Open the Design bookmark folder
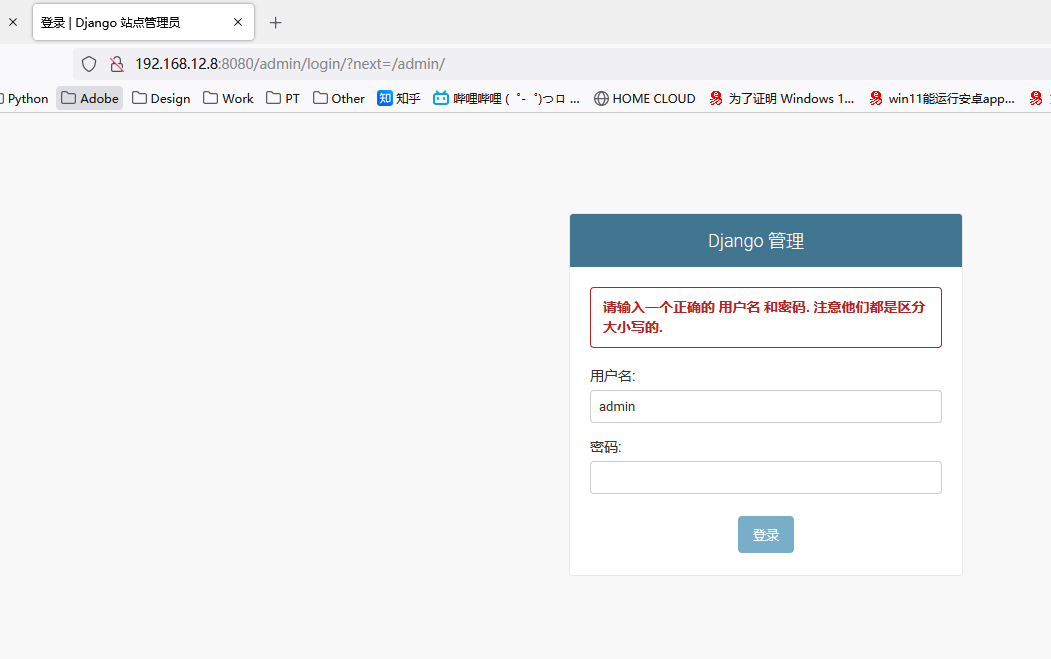This screenshot has height=659, width=1051. click(x=161, y=99)
